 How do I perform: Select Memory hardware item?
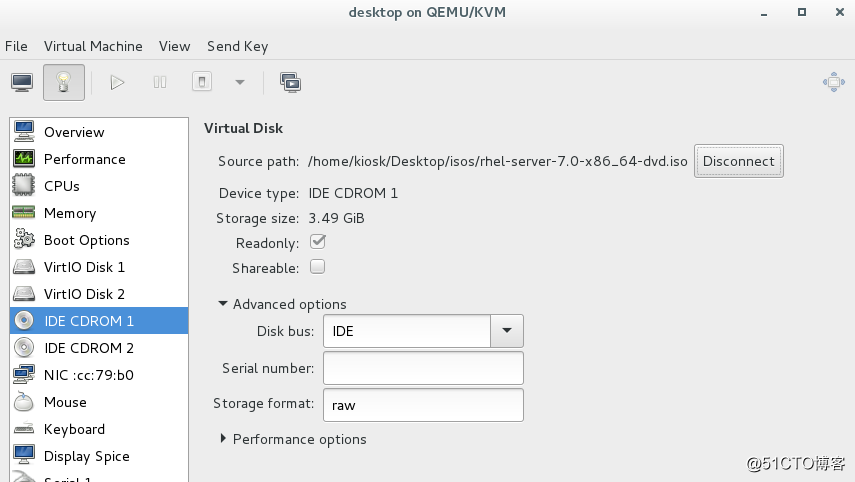coord(99,213)
